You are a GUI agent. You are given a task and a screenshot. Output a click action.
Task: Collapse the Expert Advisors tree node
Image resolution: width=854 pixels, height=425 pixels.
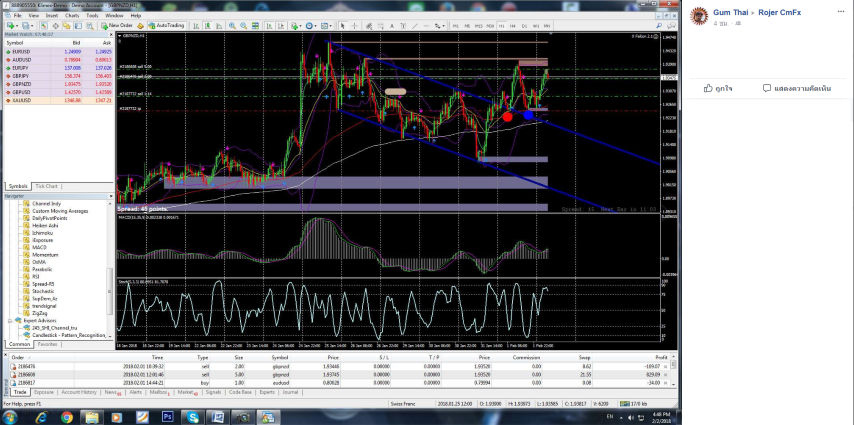coord(10,321)
